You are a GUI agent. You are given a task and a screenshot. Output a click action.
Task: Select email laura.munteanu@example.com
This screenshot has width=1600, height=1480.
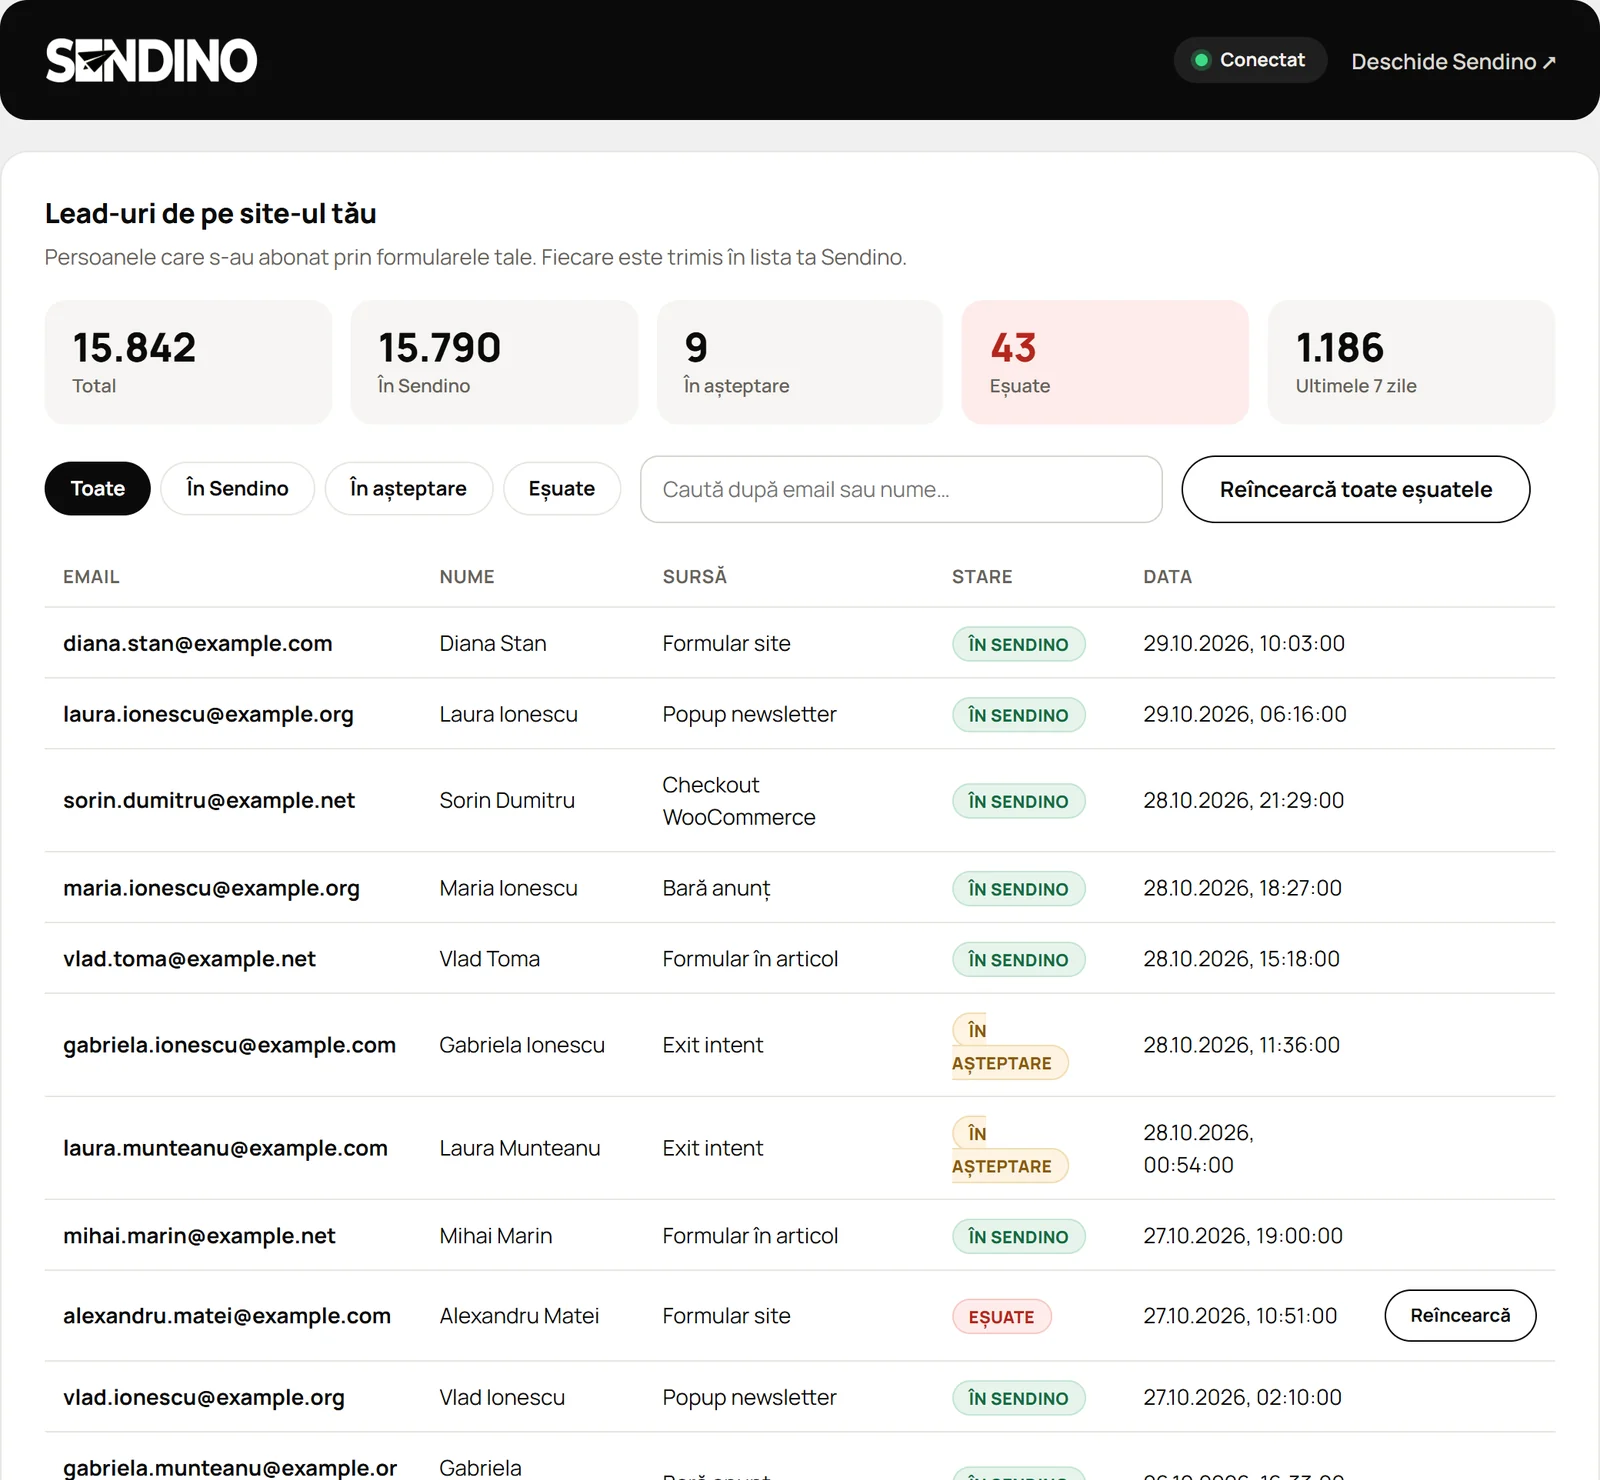click(225, 1148)
